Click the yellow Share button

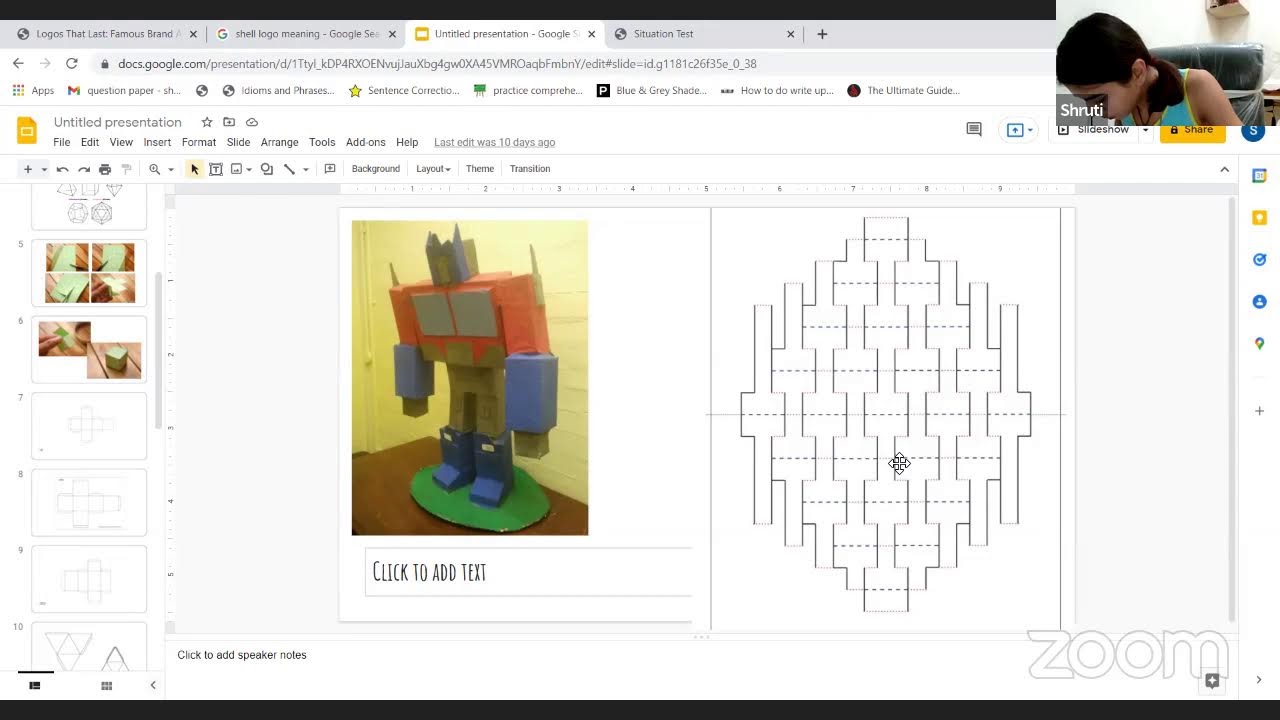(x=1193, y=130)
